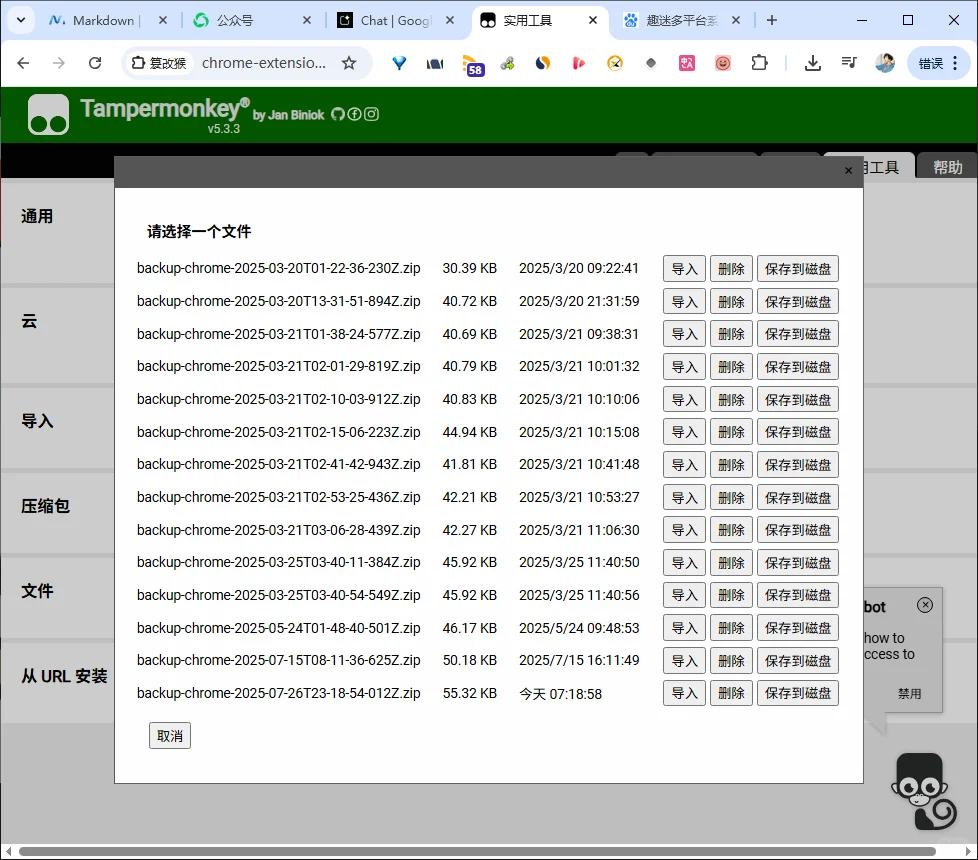Screen dimensions: 978x860
Task: Click the blue funnel extension icon
Action: pyautogui.click(x=399, y=63)
